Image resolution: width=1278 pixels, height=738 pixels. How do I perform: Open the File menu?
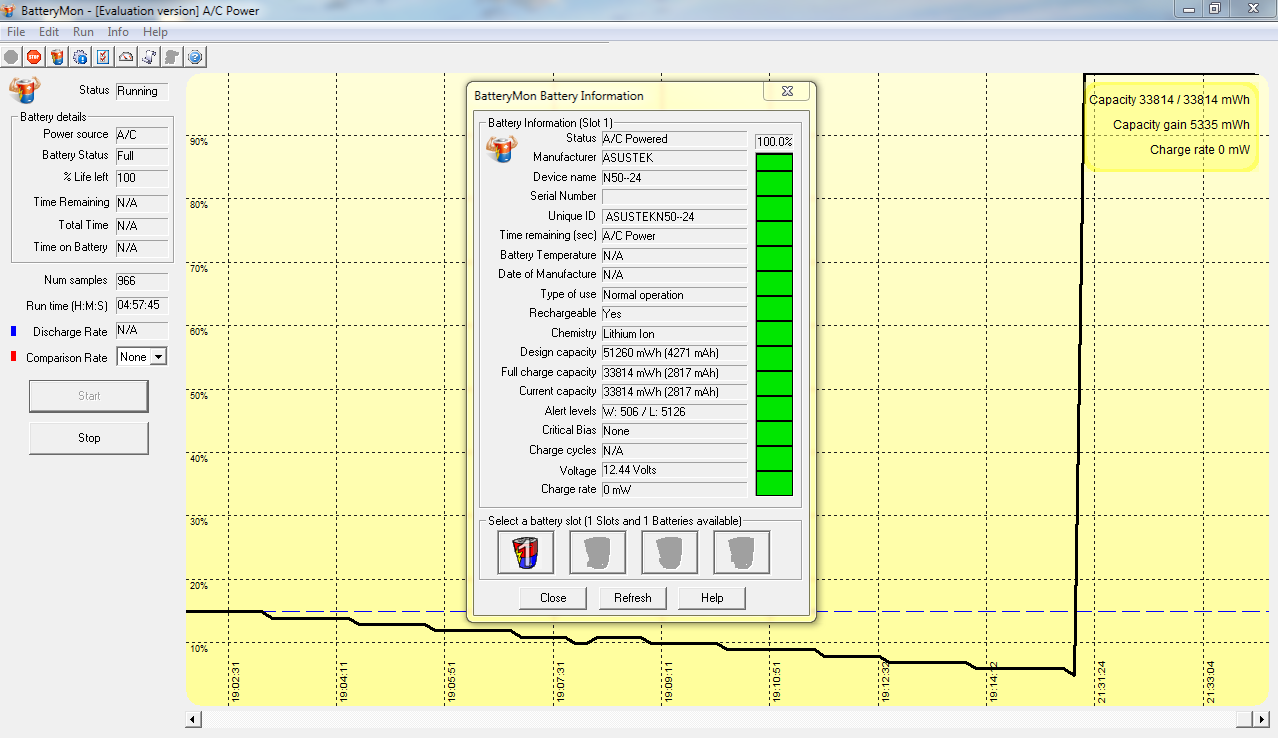tap(16, 32)
